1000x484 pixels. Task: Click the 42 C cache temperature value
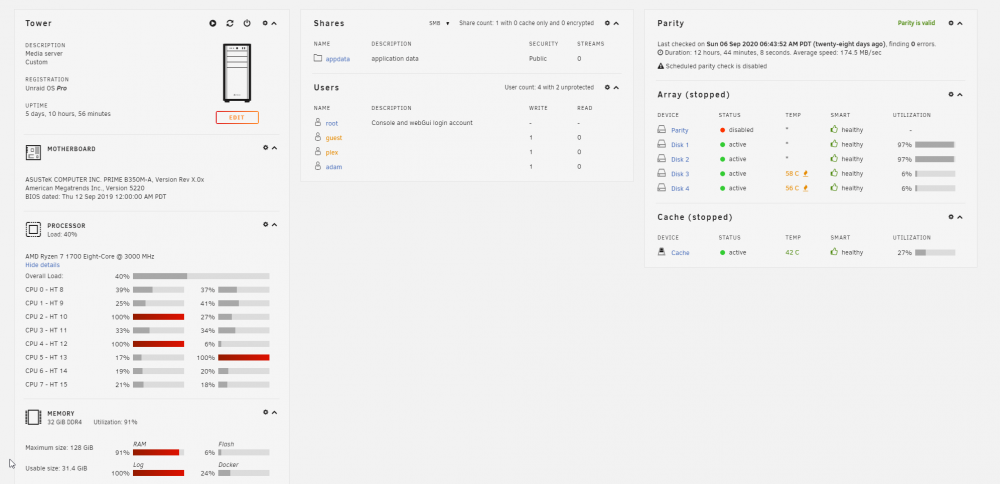point(792,253)
